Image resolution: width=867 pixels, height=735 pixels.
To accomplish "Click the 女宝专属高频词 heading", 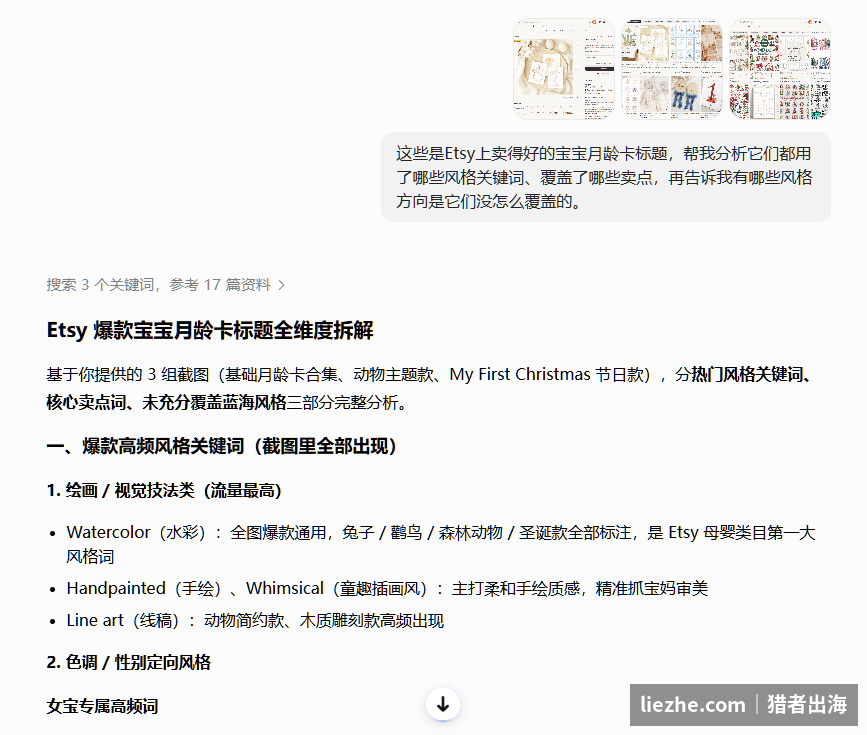I will pos(102,706).
